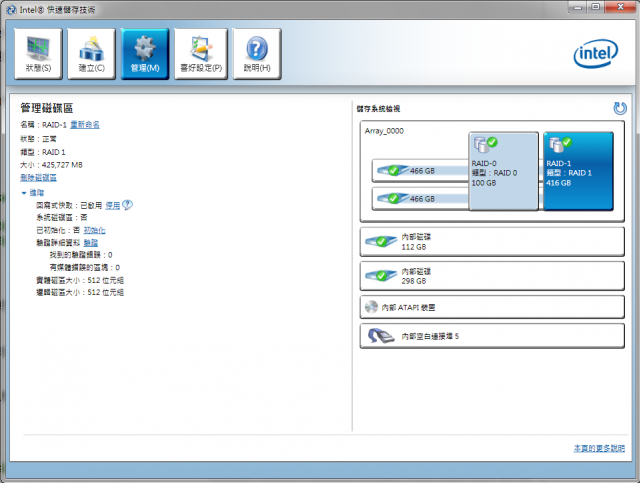Click the 系統磁碟區: 否 text
The height and width of the screenshot is (483, 640).
pyautogui.click(x=62, y=218)
